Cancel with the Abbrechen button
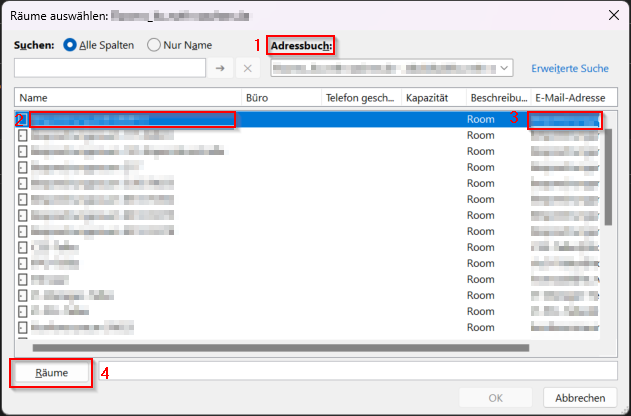 580,397
